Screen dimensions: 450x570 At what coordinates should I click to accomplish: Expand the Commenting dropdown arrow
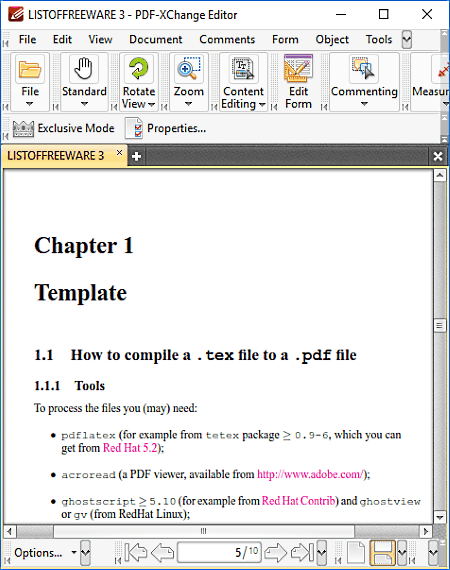point(364,104)
